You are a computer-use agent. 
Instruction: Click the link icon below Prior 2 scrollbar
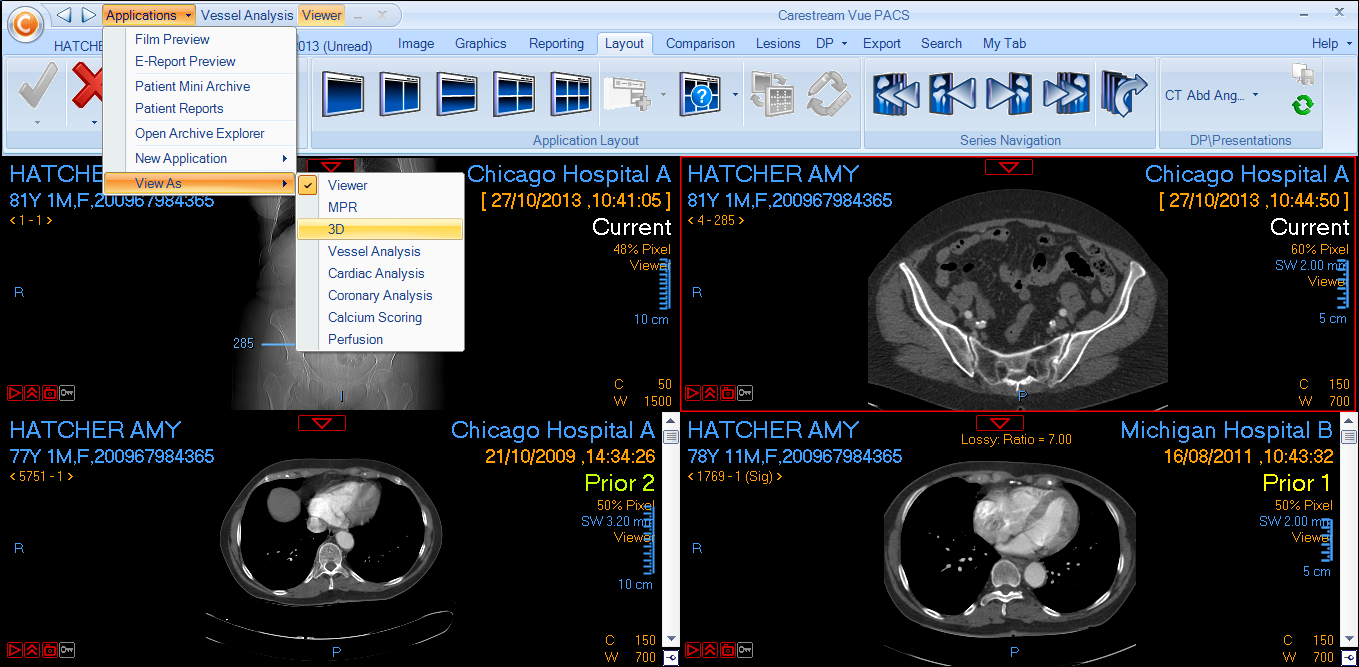670,657
